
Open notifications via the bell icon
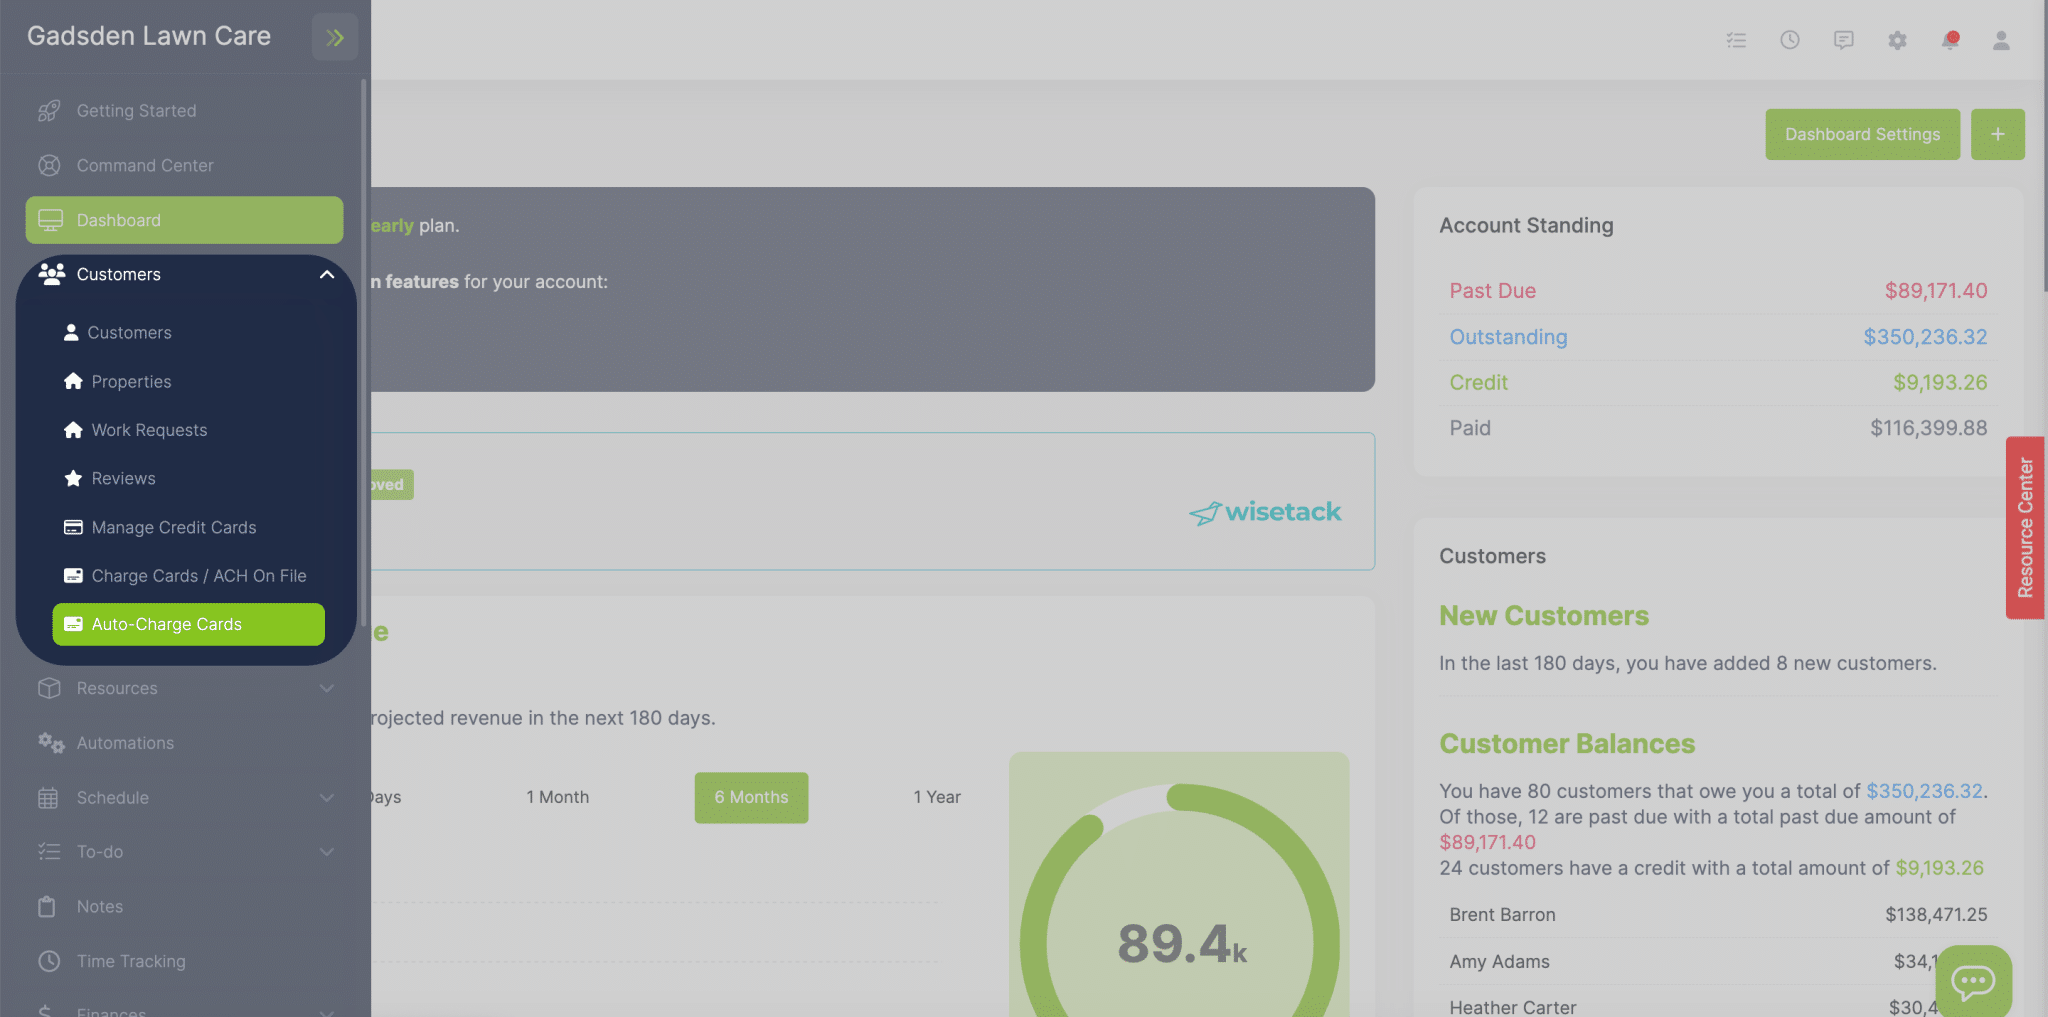[1949, 40]
